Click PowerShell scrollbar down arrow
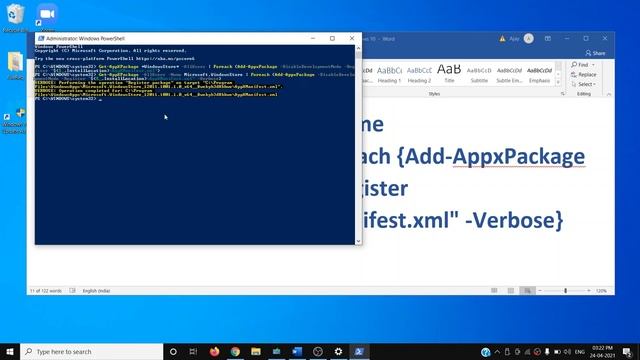 (x=358, y=241)
